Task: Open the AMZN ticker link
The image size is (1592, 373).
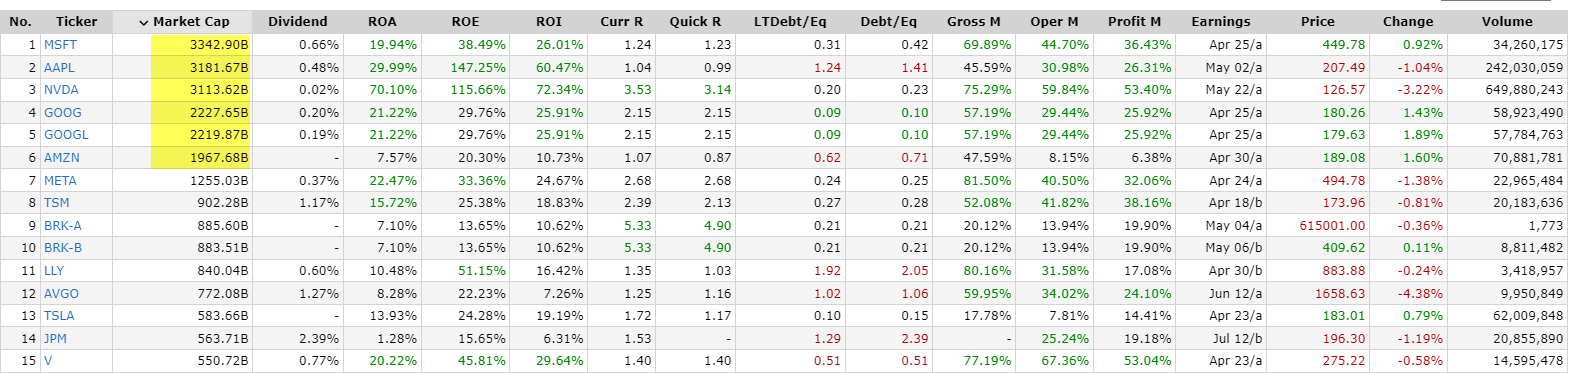Action: [62, 158]
